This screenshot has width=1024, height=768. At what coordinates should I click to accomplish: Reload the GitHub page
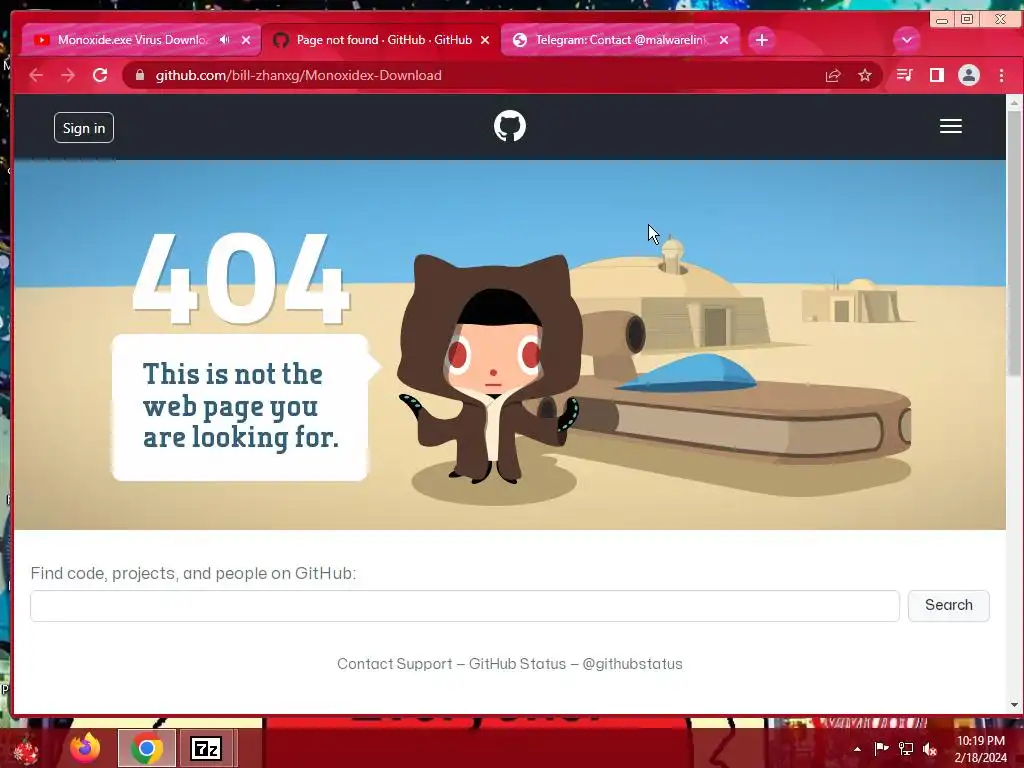100,75
